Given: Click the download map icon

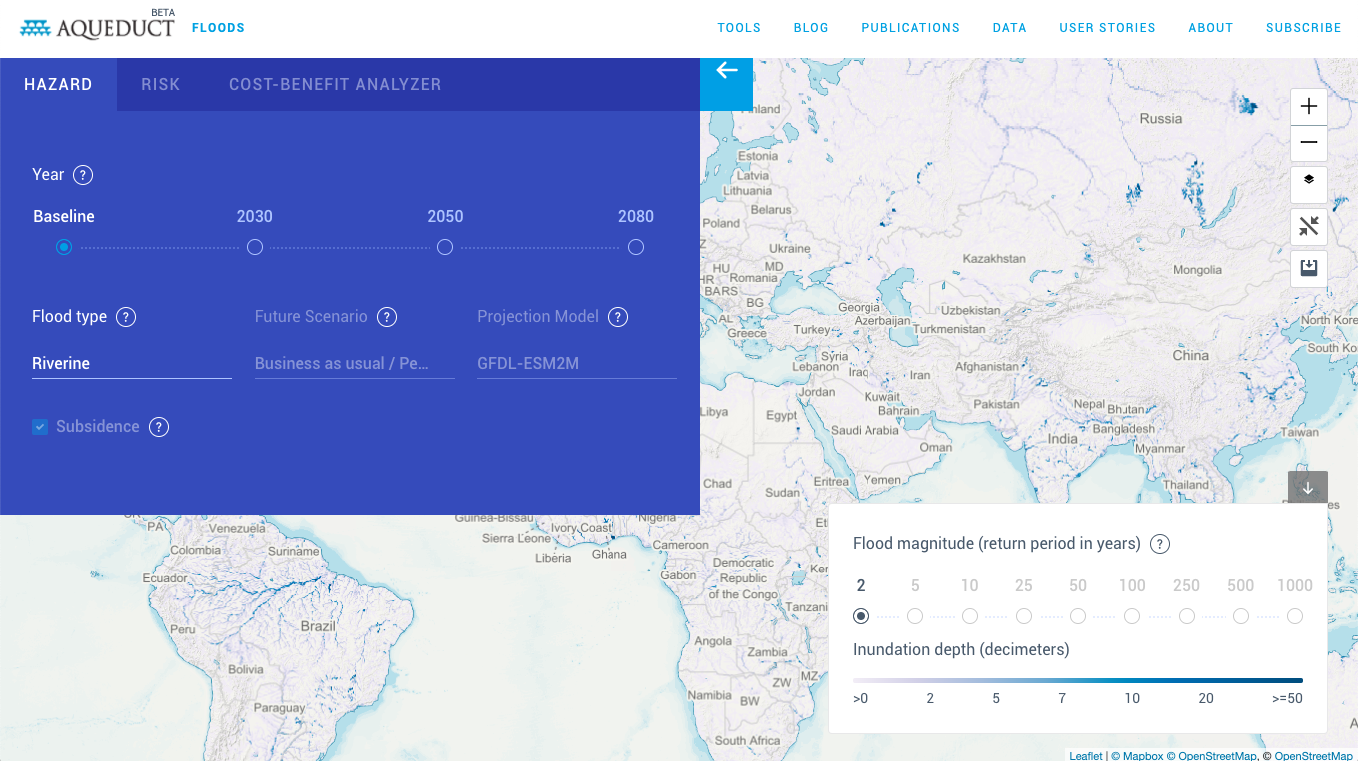Looking at the screenshot, I should 1309,268.
